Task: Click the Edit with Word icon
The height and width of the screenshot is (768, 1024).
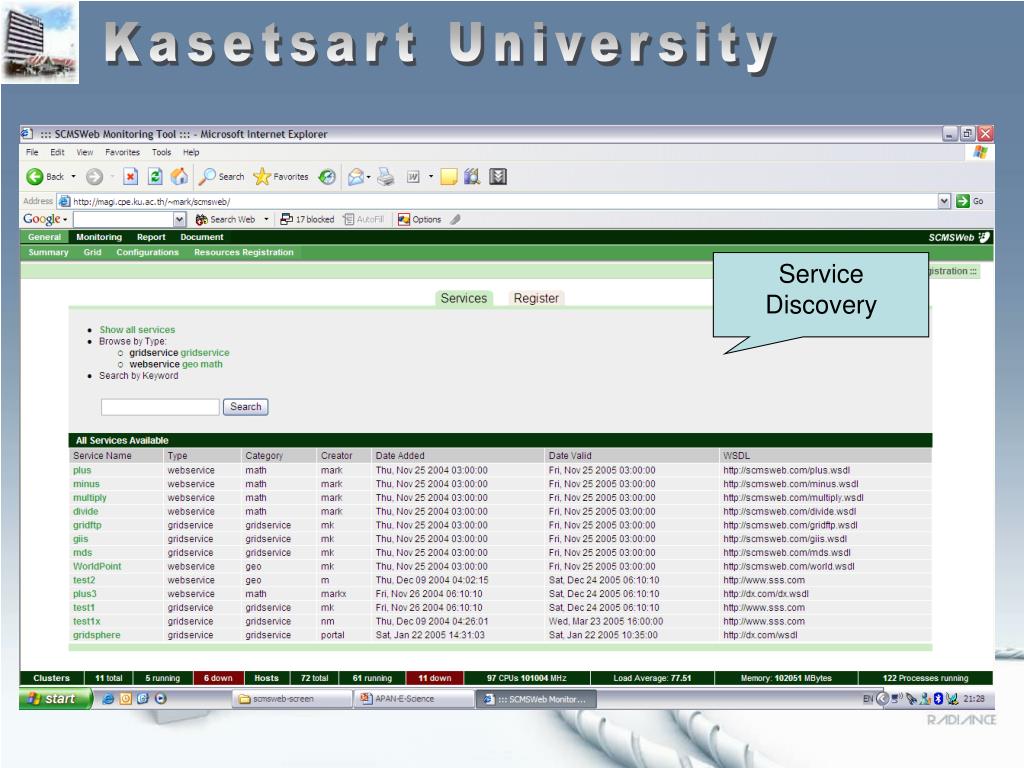Action: (x=413, y=176)
